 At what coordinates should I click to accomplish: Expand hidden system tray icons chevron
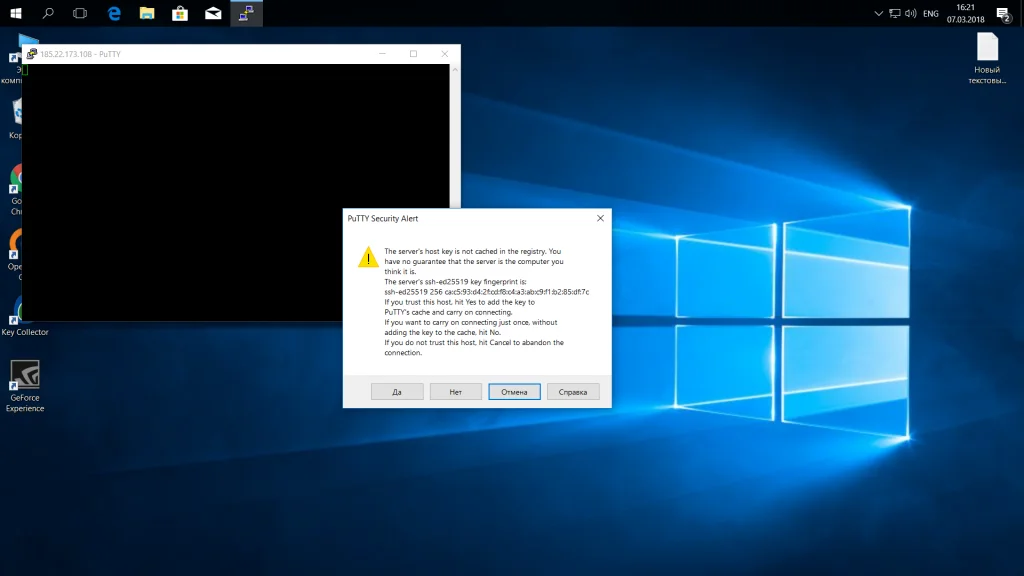pos(878,13)
